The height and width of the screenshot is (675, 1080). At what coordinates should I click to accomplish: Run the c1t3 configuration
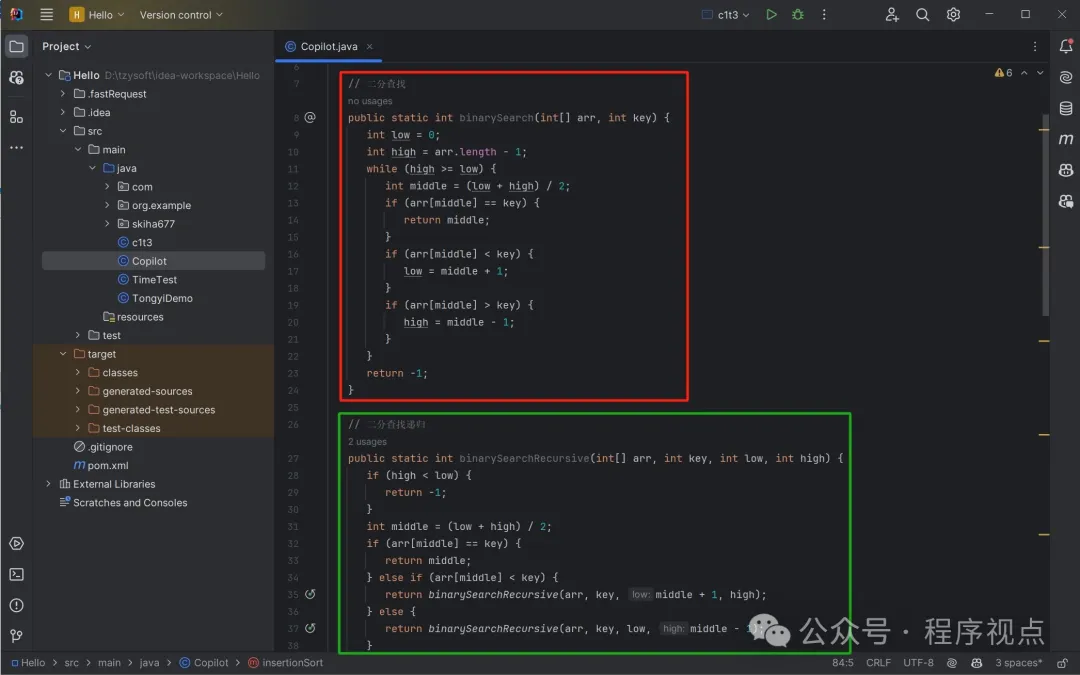[x=771, y=14]
